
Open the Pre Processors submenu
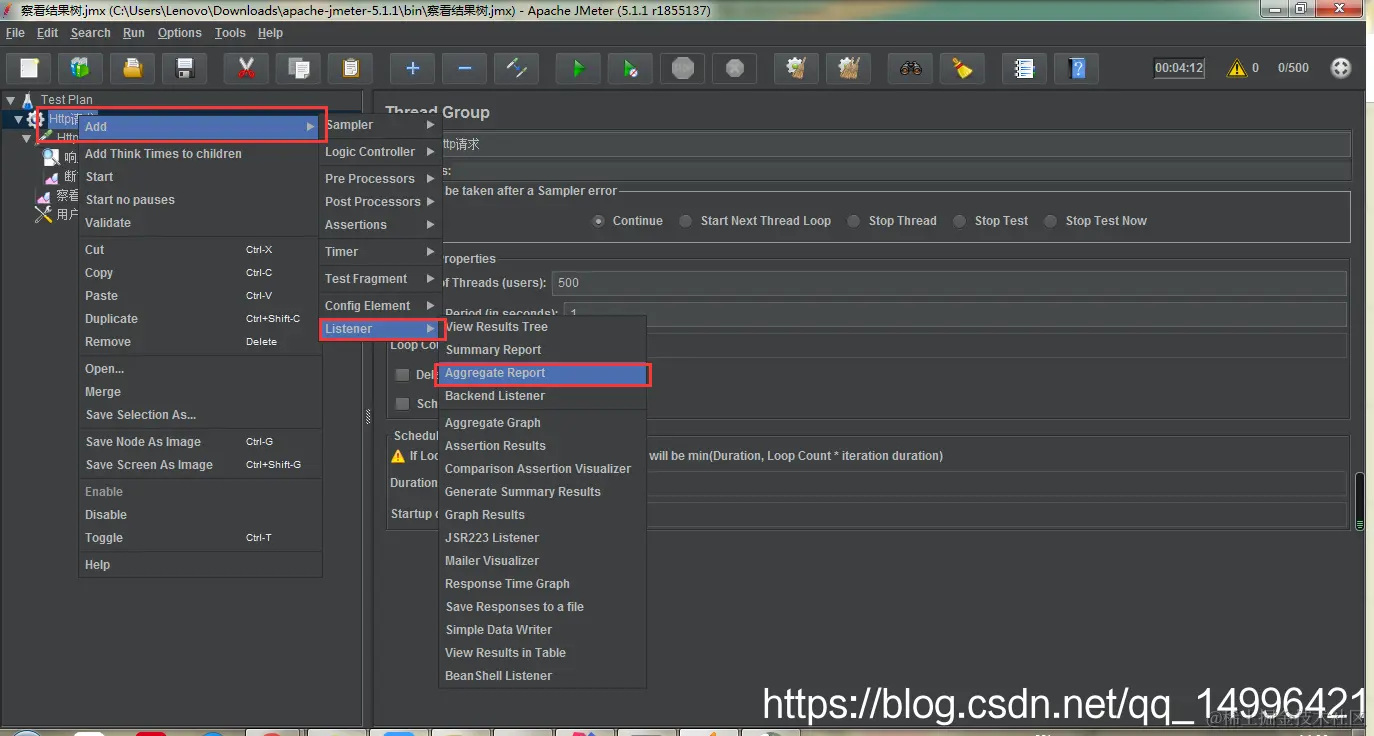click(x=380, y=179)
